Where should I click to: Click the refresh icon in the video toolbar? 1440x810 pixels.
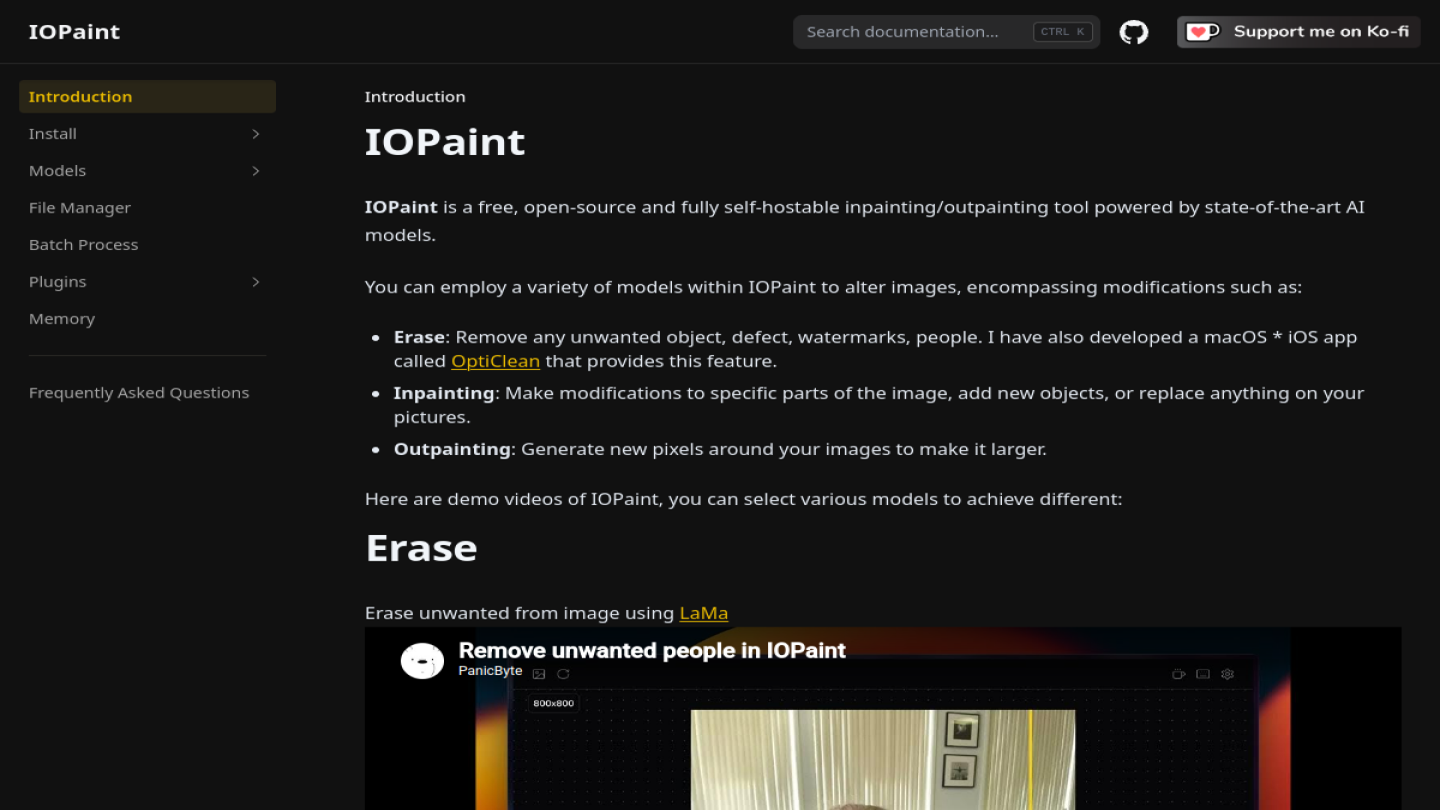point(563,674)
